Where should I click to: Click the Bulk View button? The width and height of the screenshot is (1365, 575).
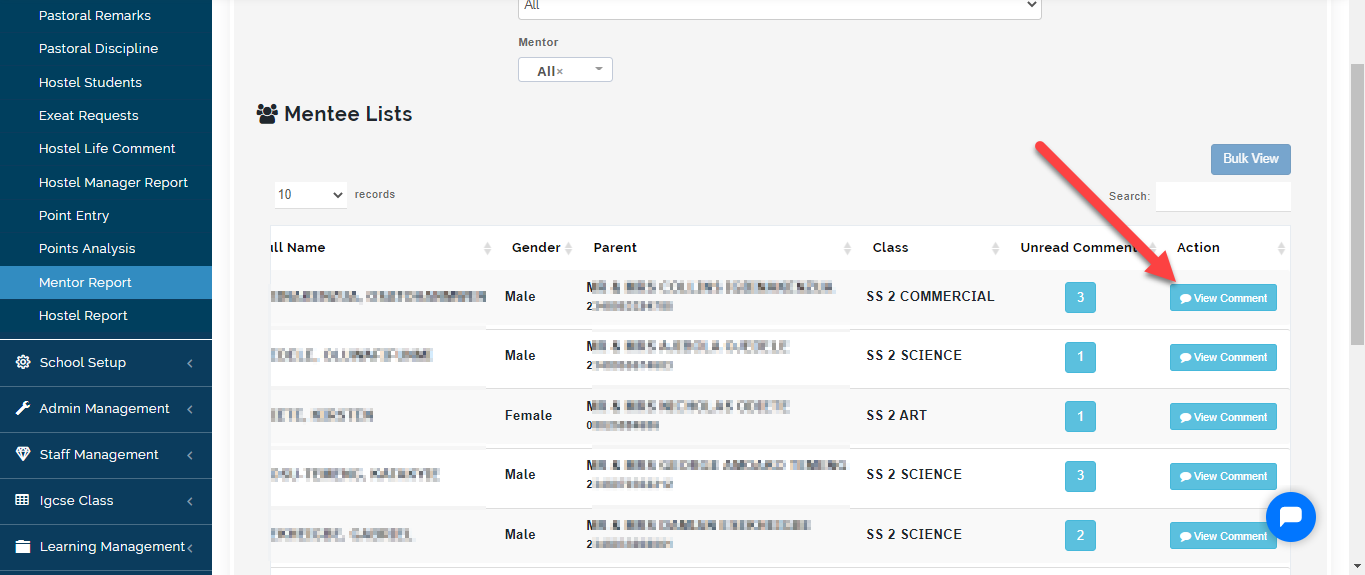(1251, 159)
